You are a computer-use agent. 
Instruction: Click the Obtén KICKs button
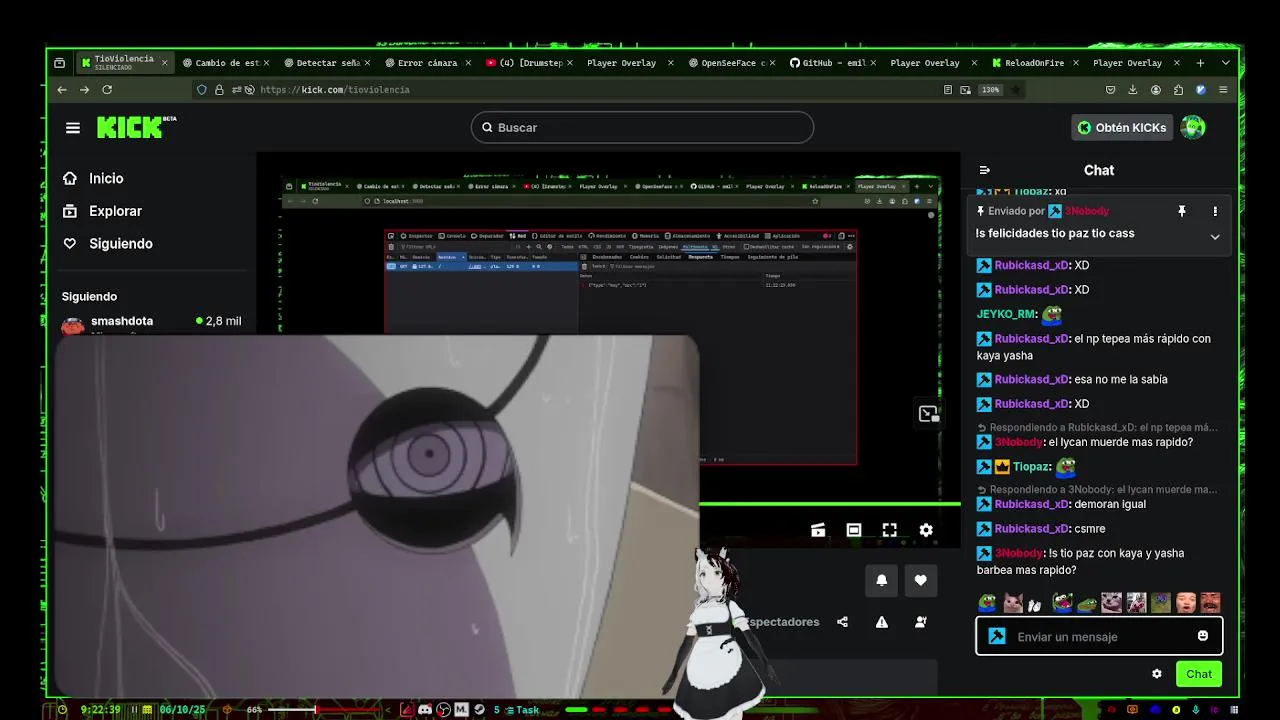click(x=1122, y=127)
